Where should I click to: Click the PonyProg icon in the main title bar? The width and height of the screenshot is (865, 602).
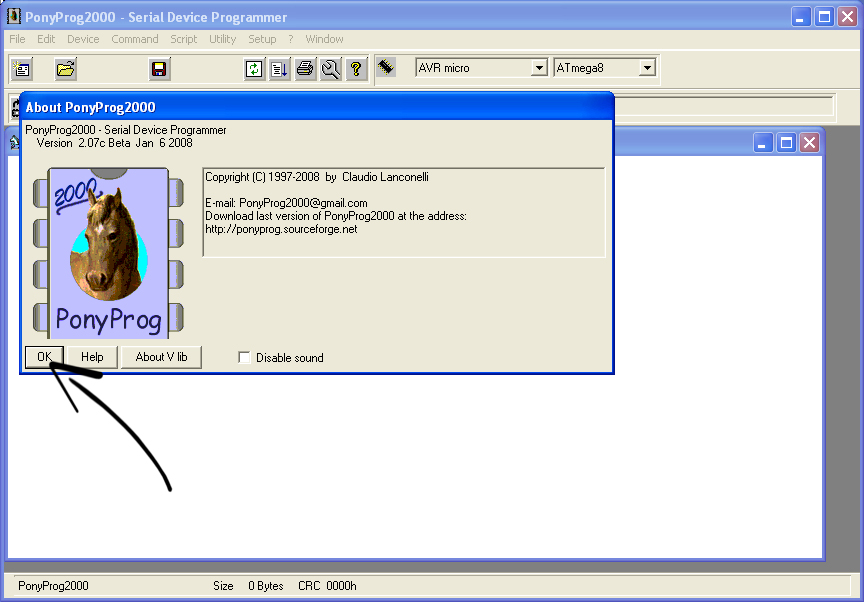(14, 17)
